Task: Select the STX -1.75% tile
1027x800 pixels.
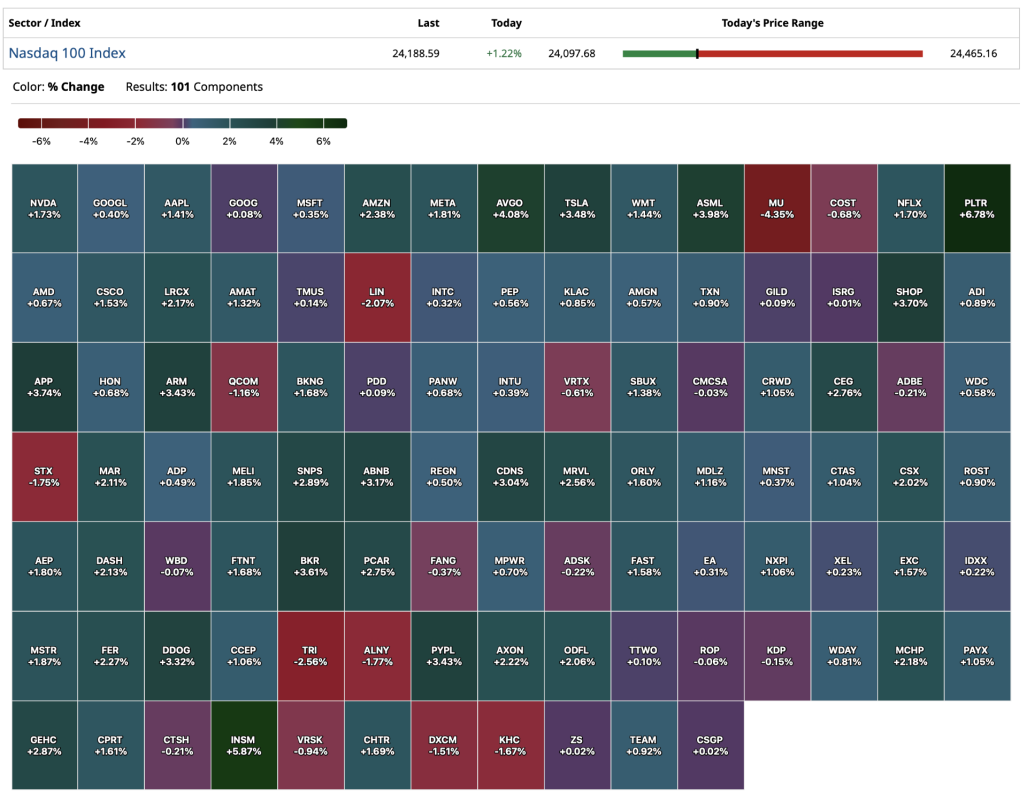Action: [x=44, y=476]
